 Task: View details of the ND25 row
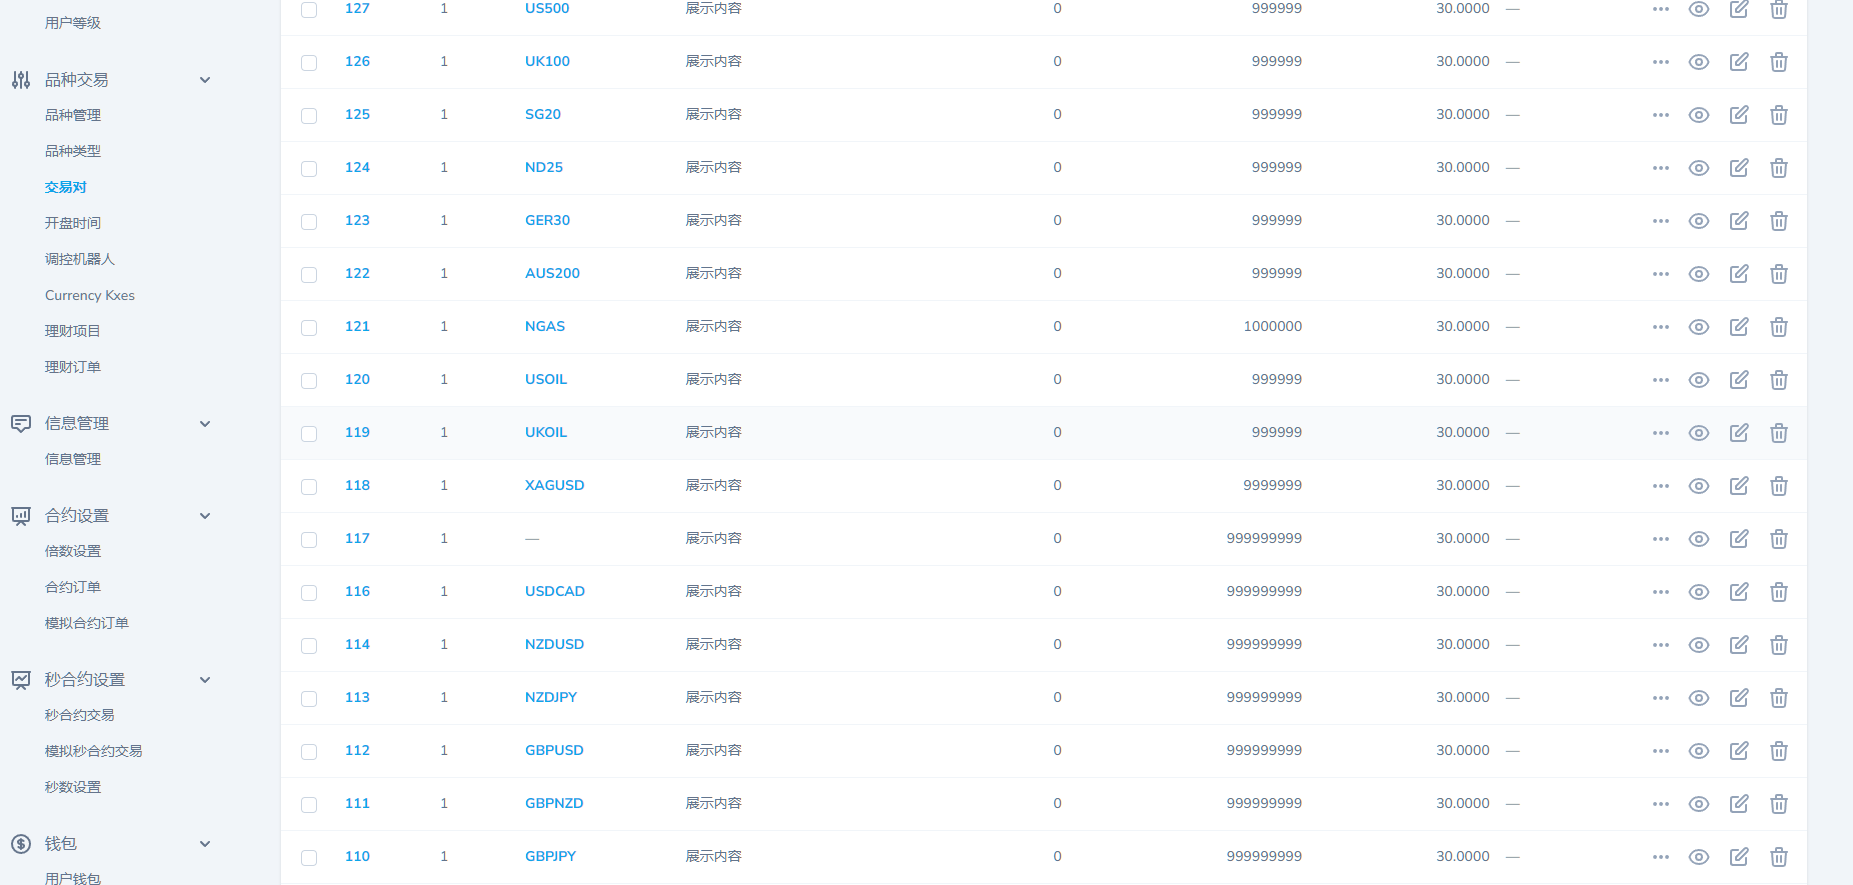pos(1698,168)
